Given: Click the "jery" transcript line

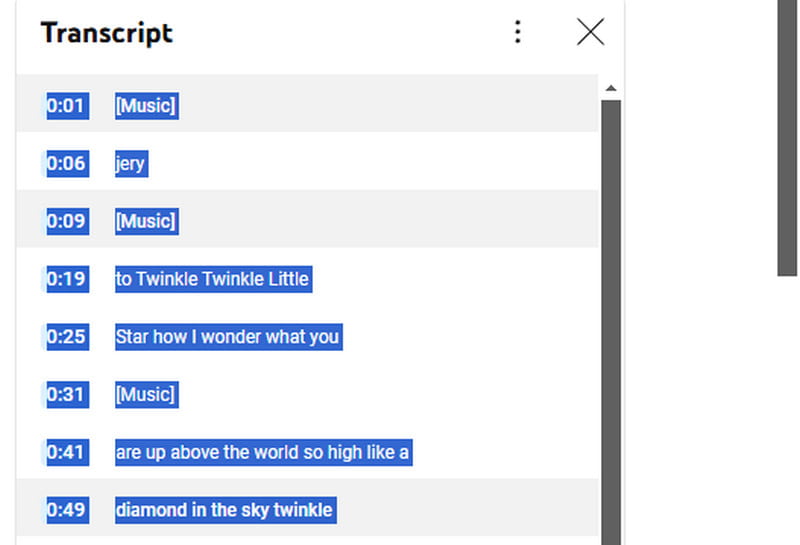Looking at the screenshot, I should tap(130, 163).
